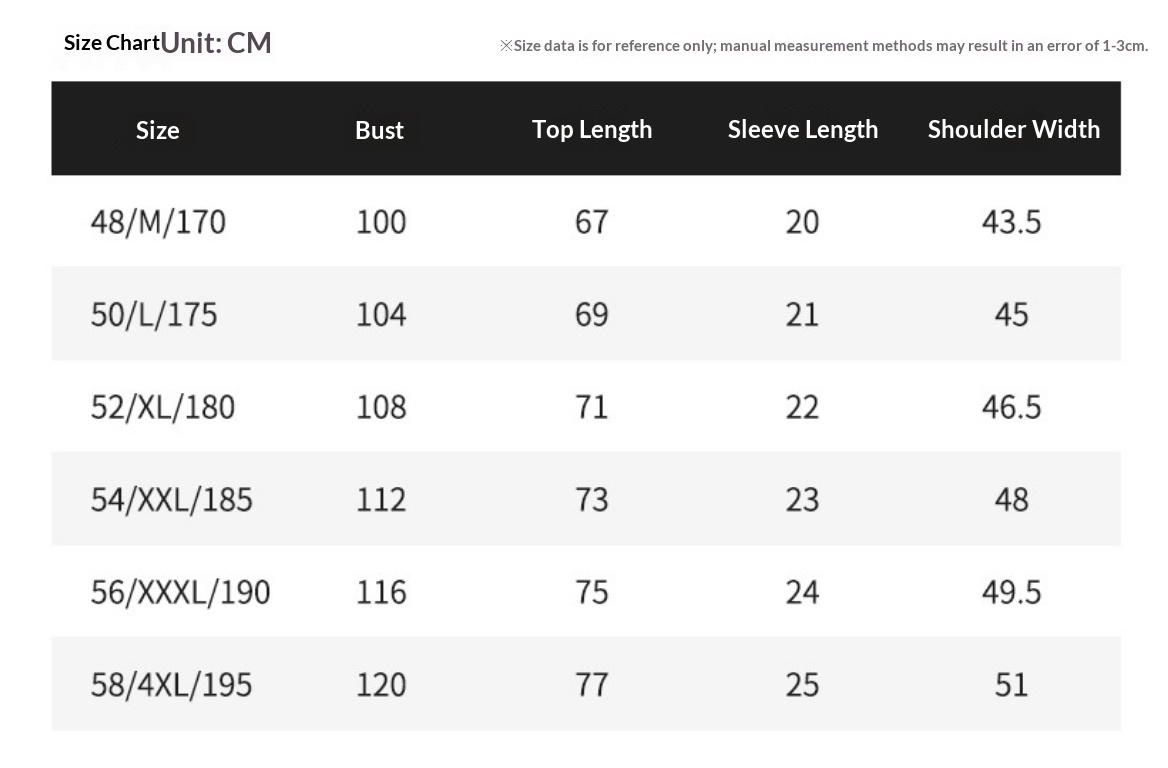Screen dimensions: 1168x768
Task: Click shoulder width value 49.5
Action: (1012, 592)
